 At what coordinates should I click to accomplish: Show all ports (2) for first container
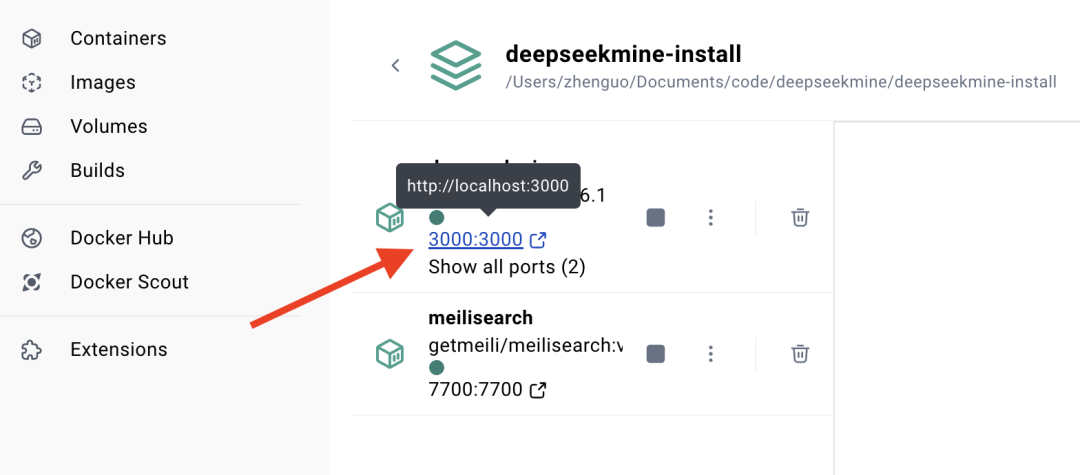[506, 266]
